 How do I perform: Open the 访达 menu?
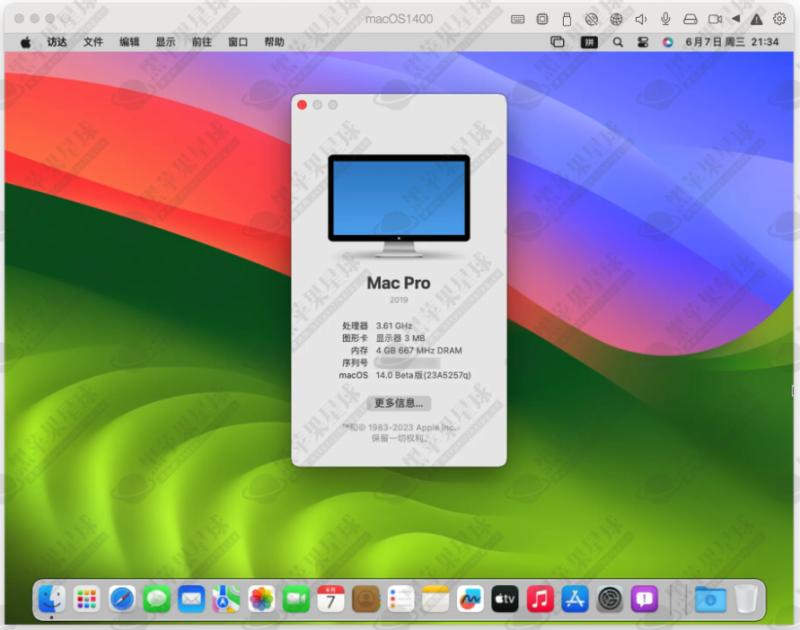pyautogui.click(x=57, y=42)
